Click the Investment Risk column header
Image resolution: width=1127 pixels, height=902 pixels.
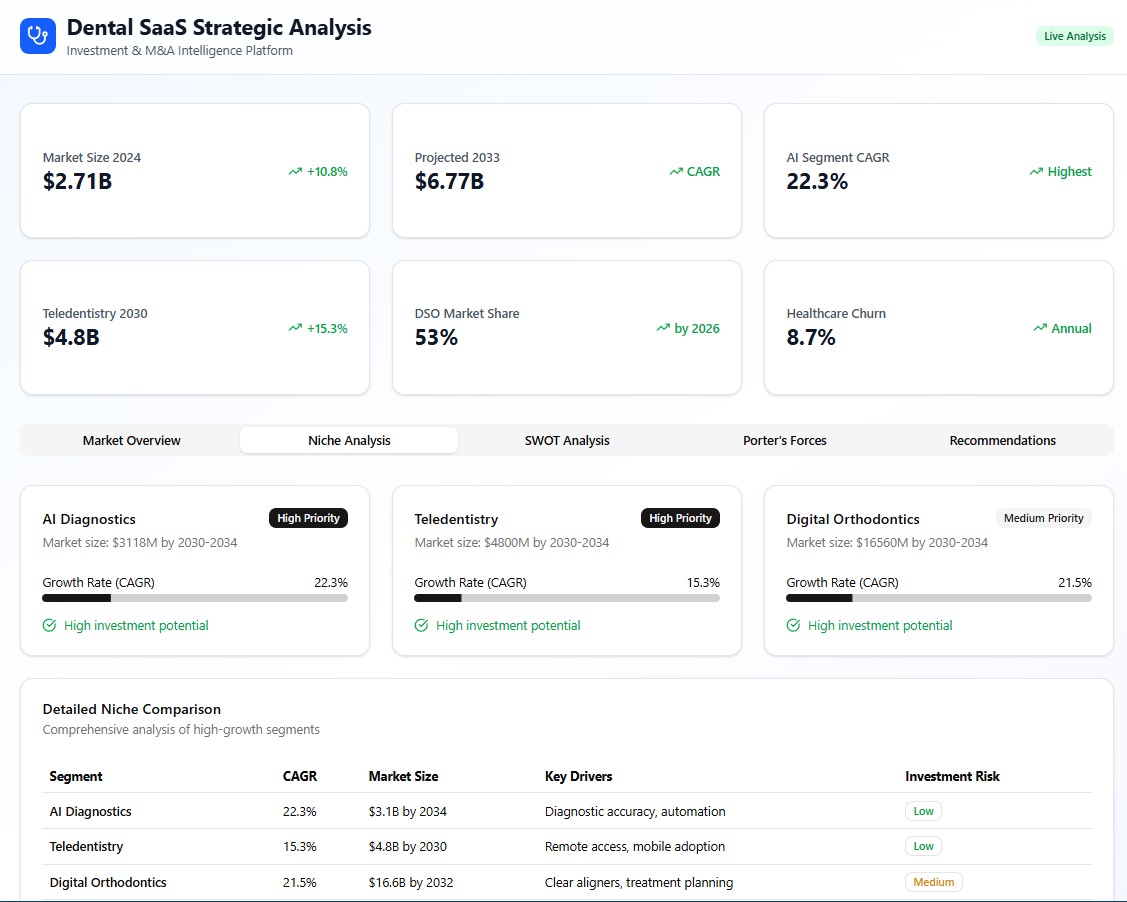[x=952, y=776]
